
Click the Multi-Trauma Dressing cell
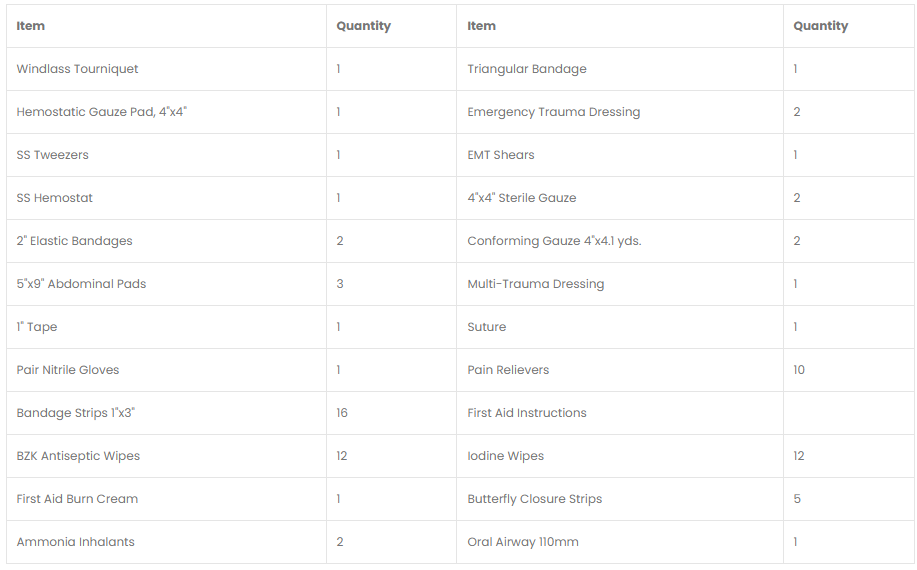pos(620,284)
